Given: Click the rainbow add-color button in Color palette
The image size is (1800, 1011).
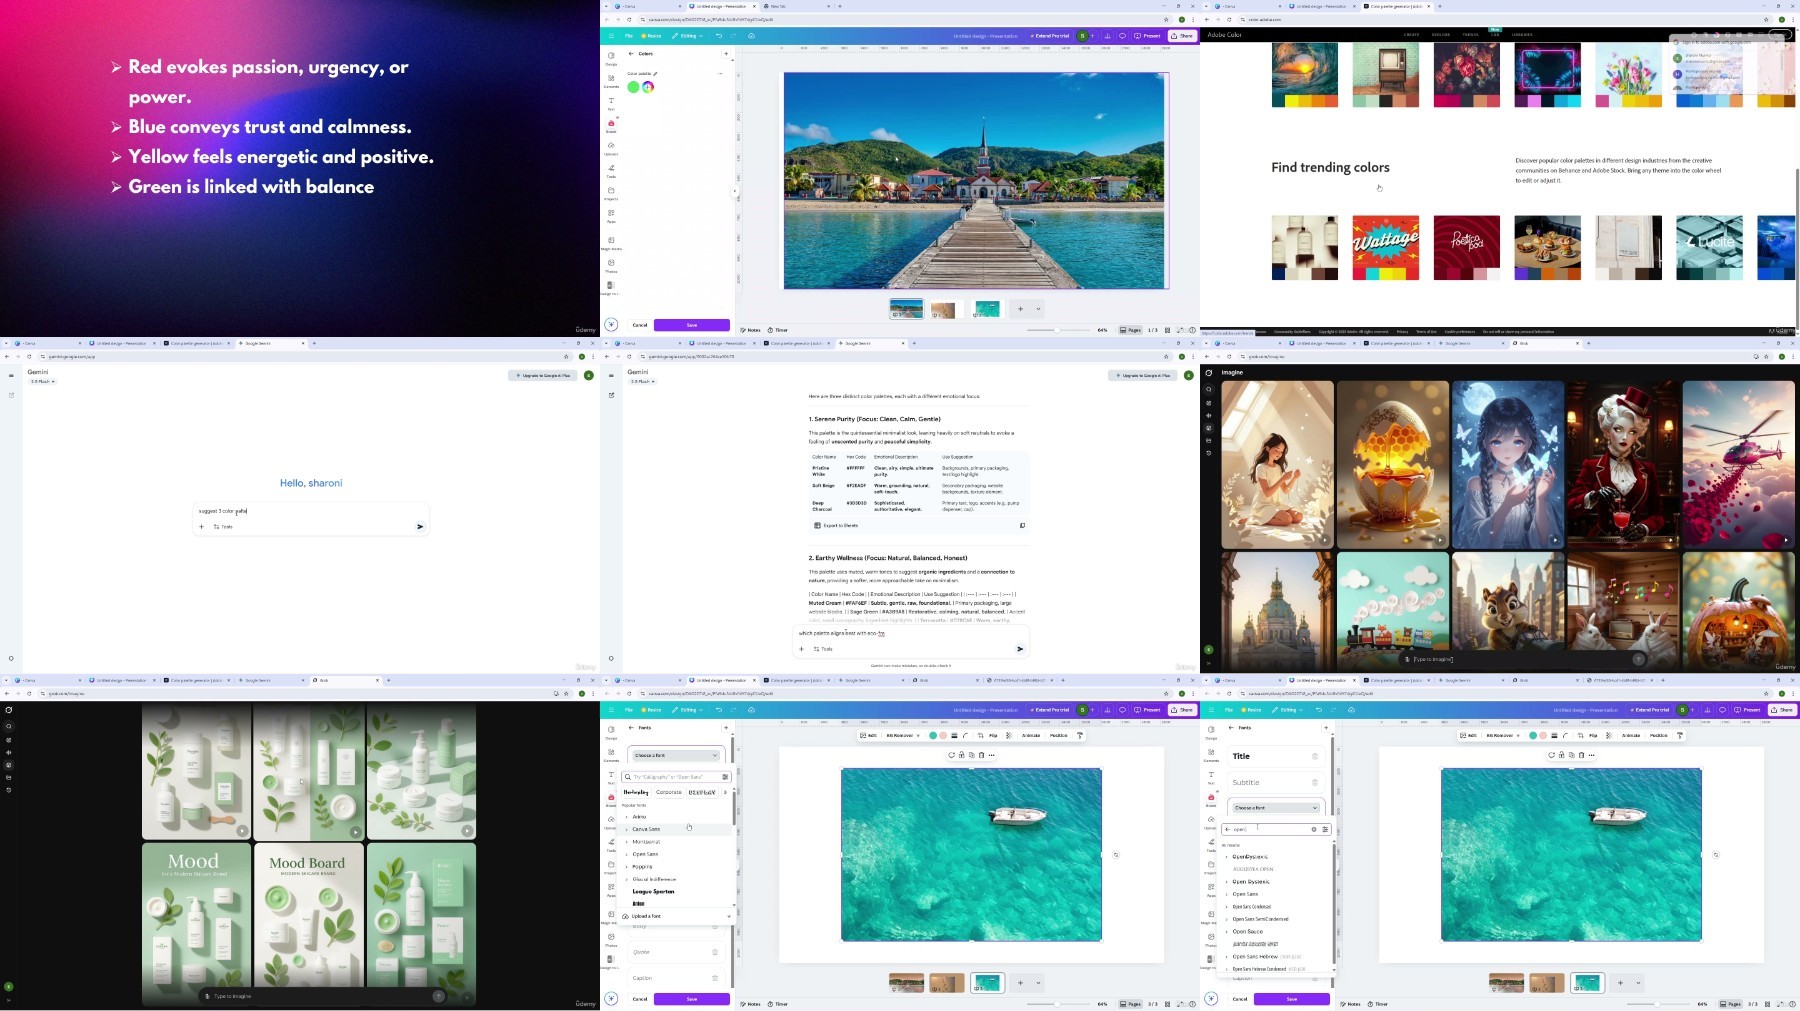Looking at the screenshot, I should 648,87.
